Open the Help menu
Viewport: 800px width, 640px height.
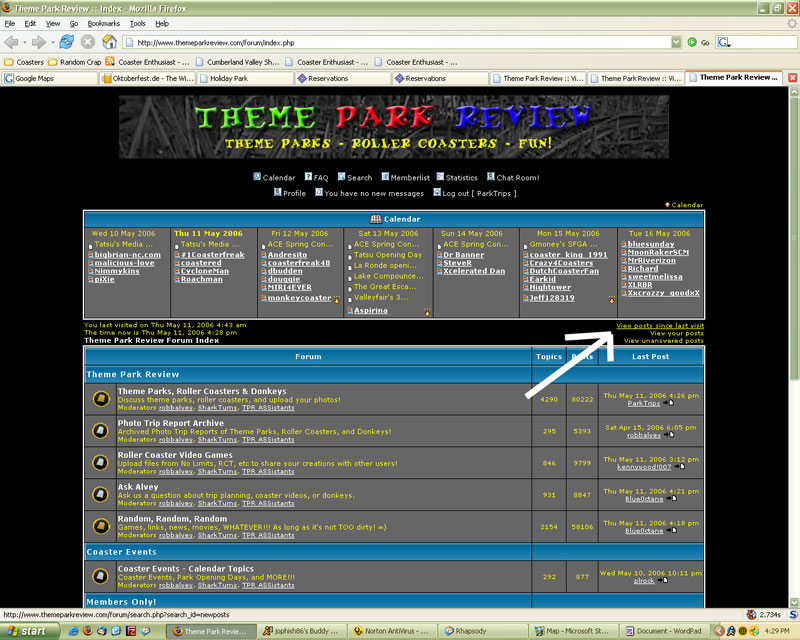pyautogui.click(x=162, y=23)
